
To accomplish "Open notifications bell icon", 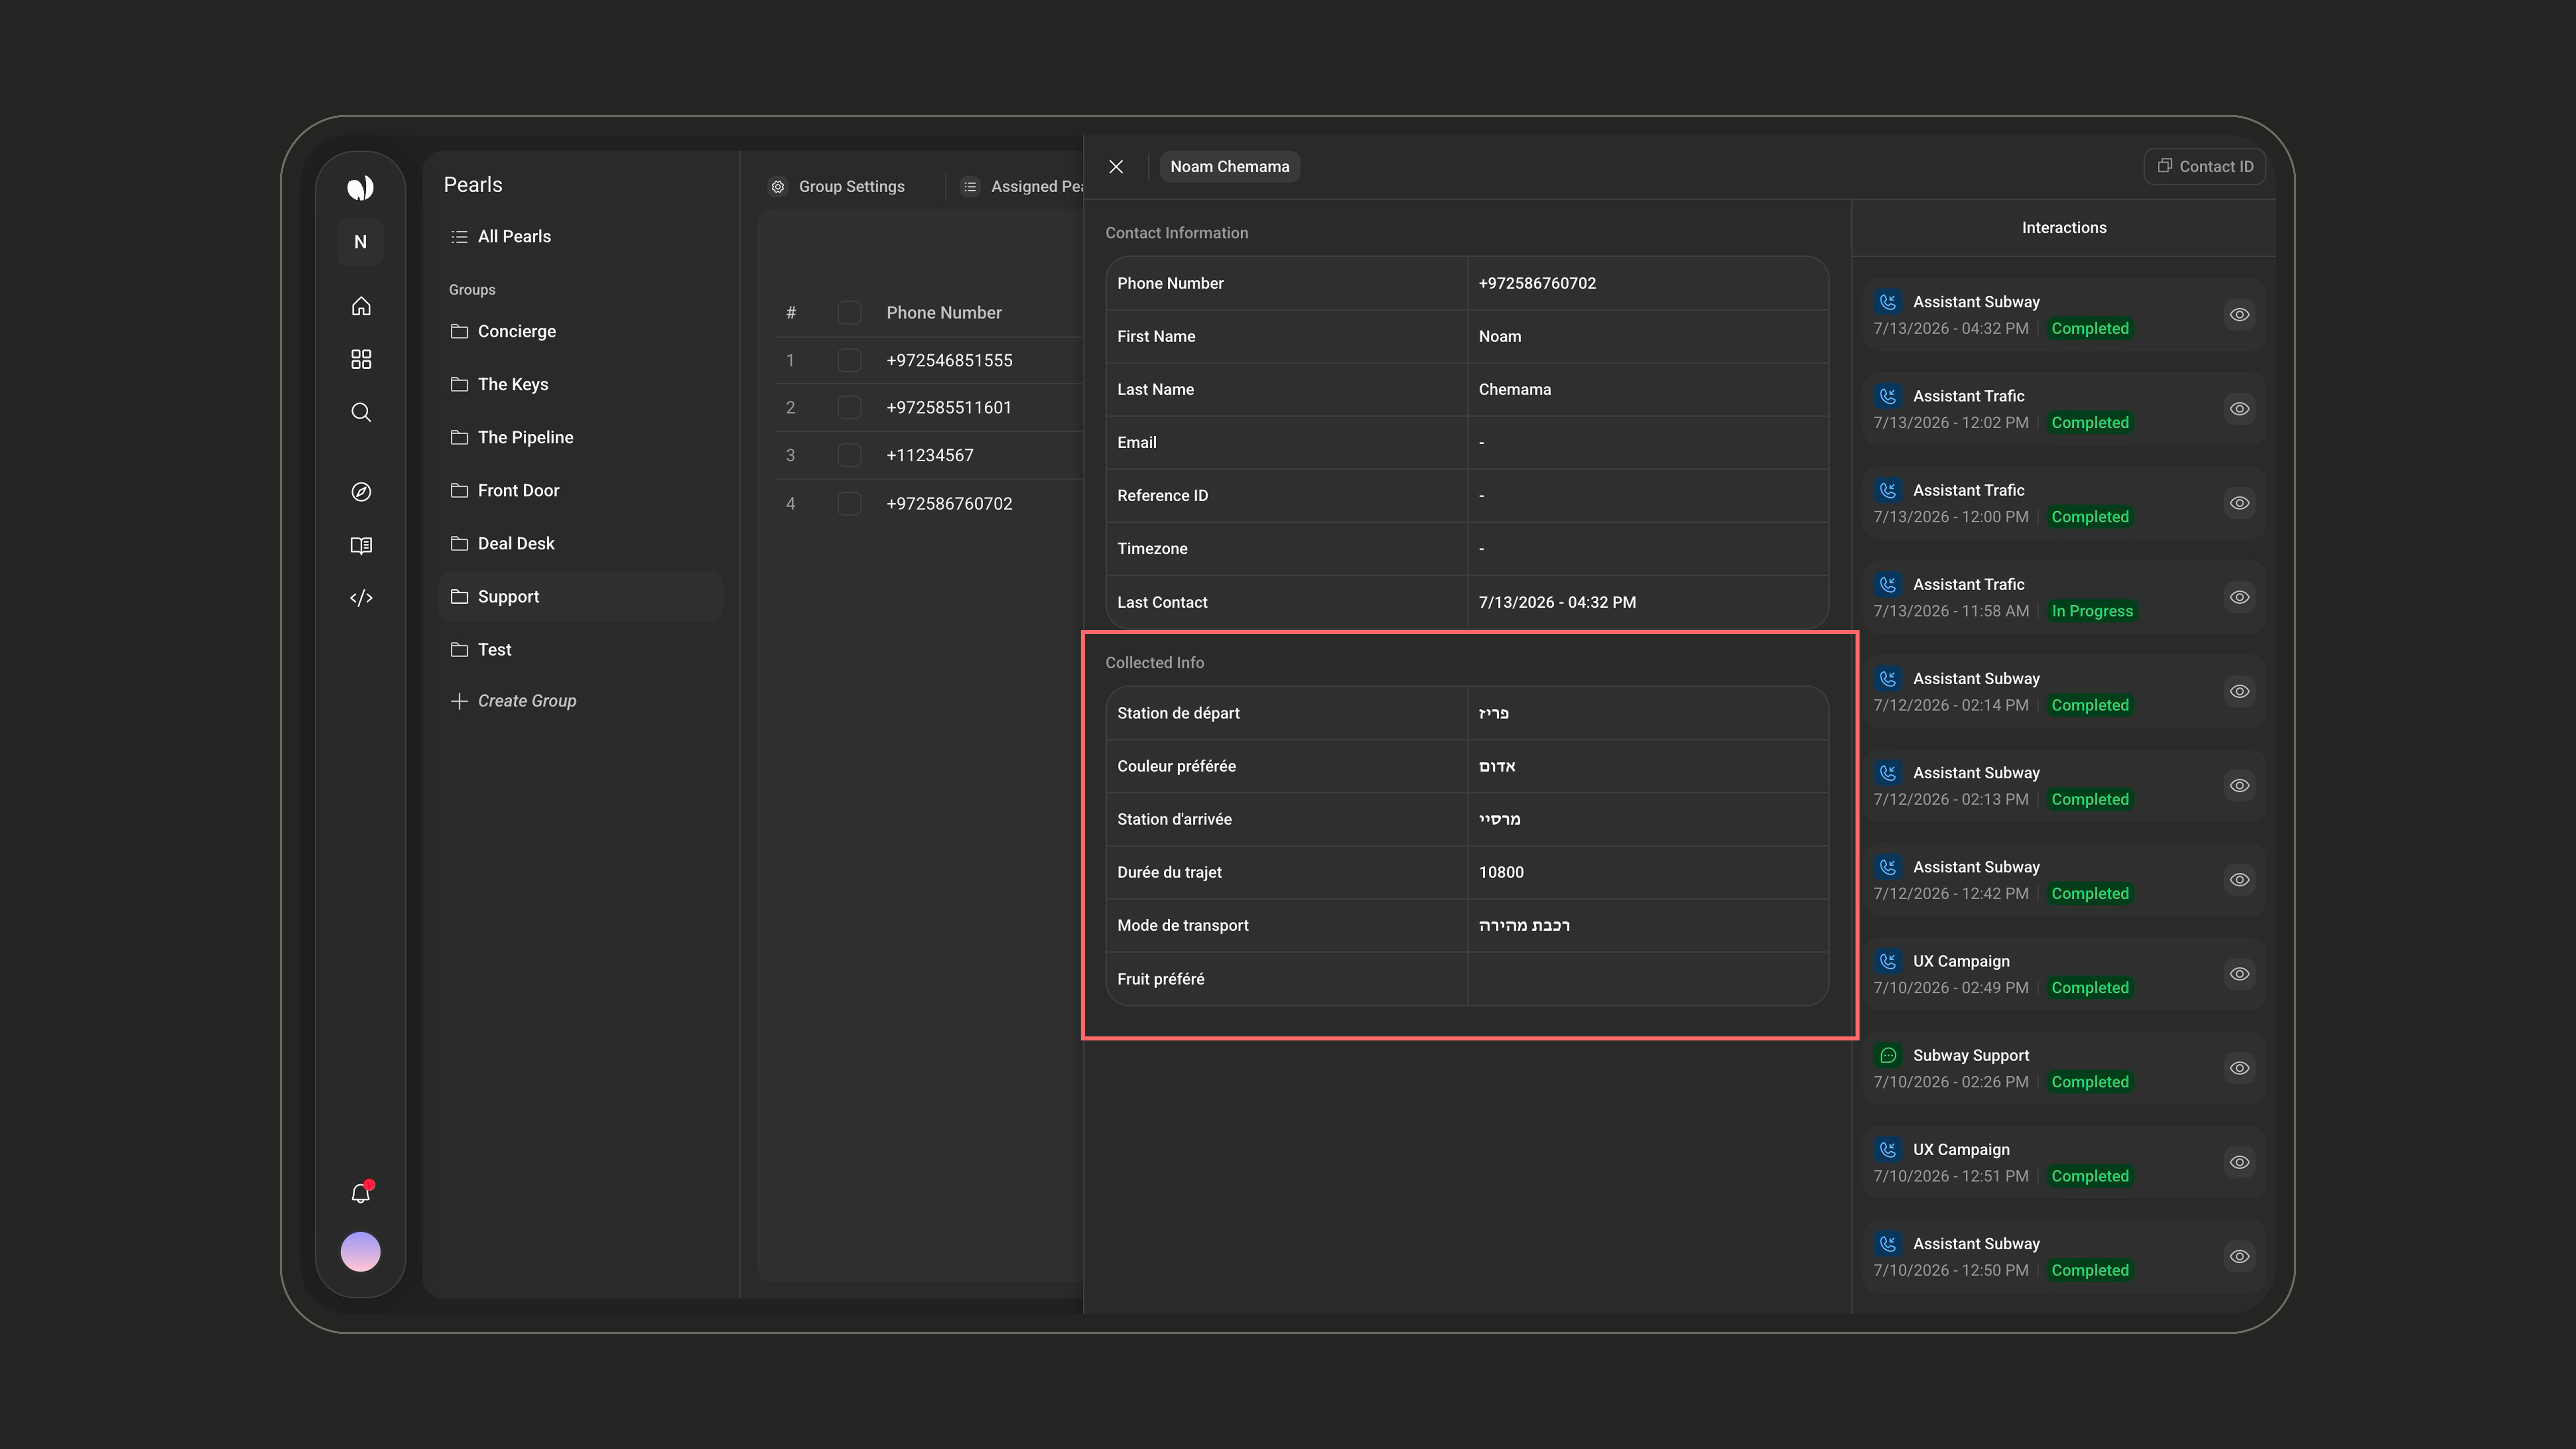I will [x=361, y=1193].
